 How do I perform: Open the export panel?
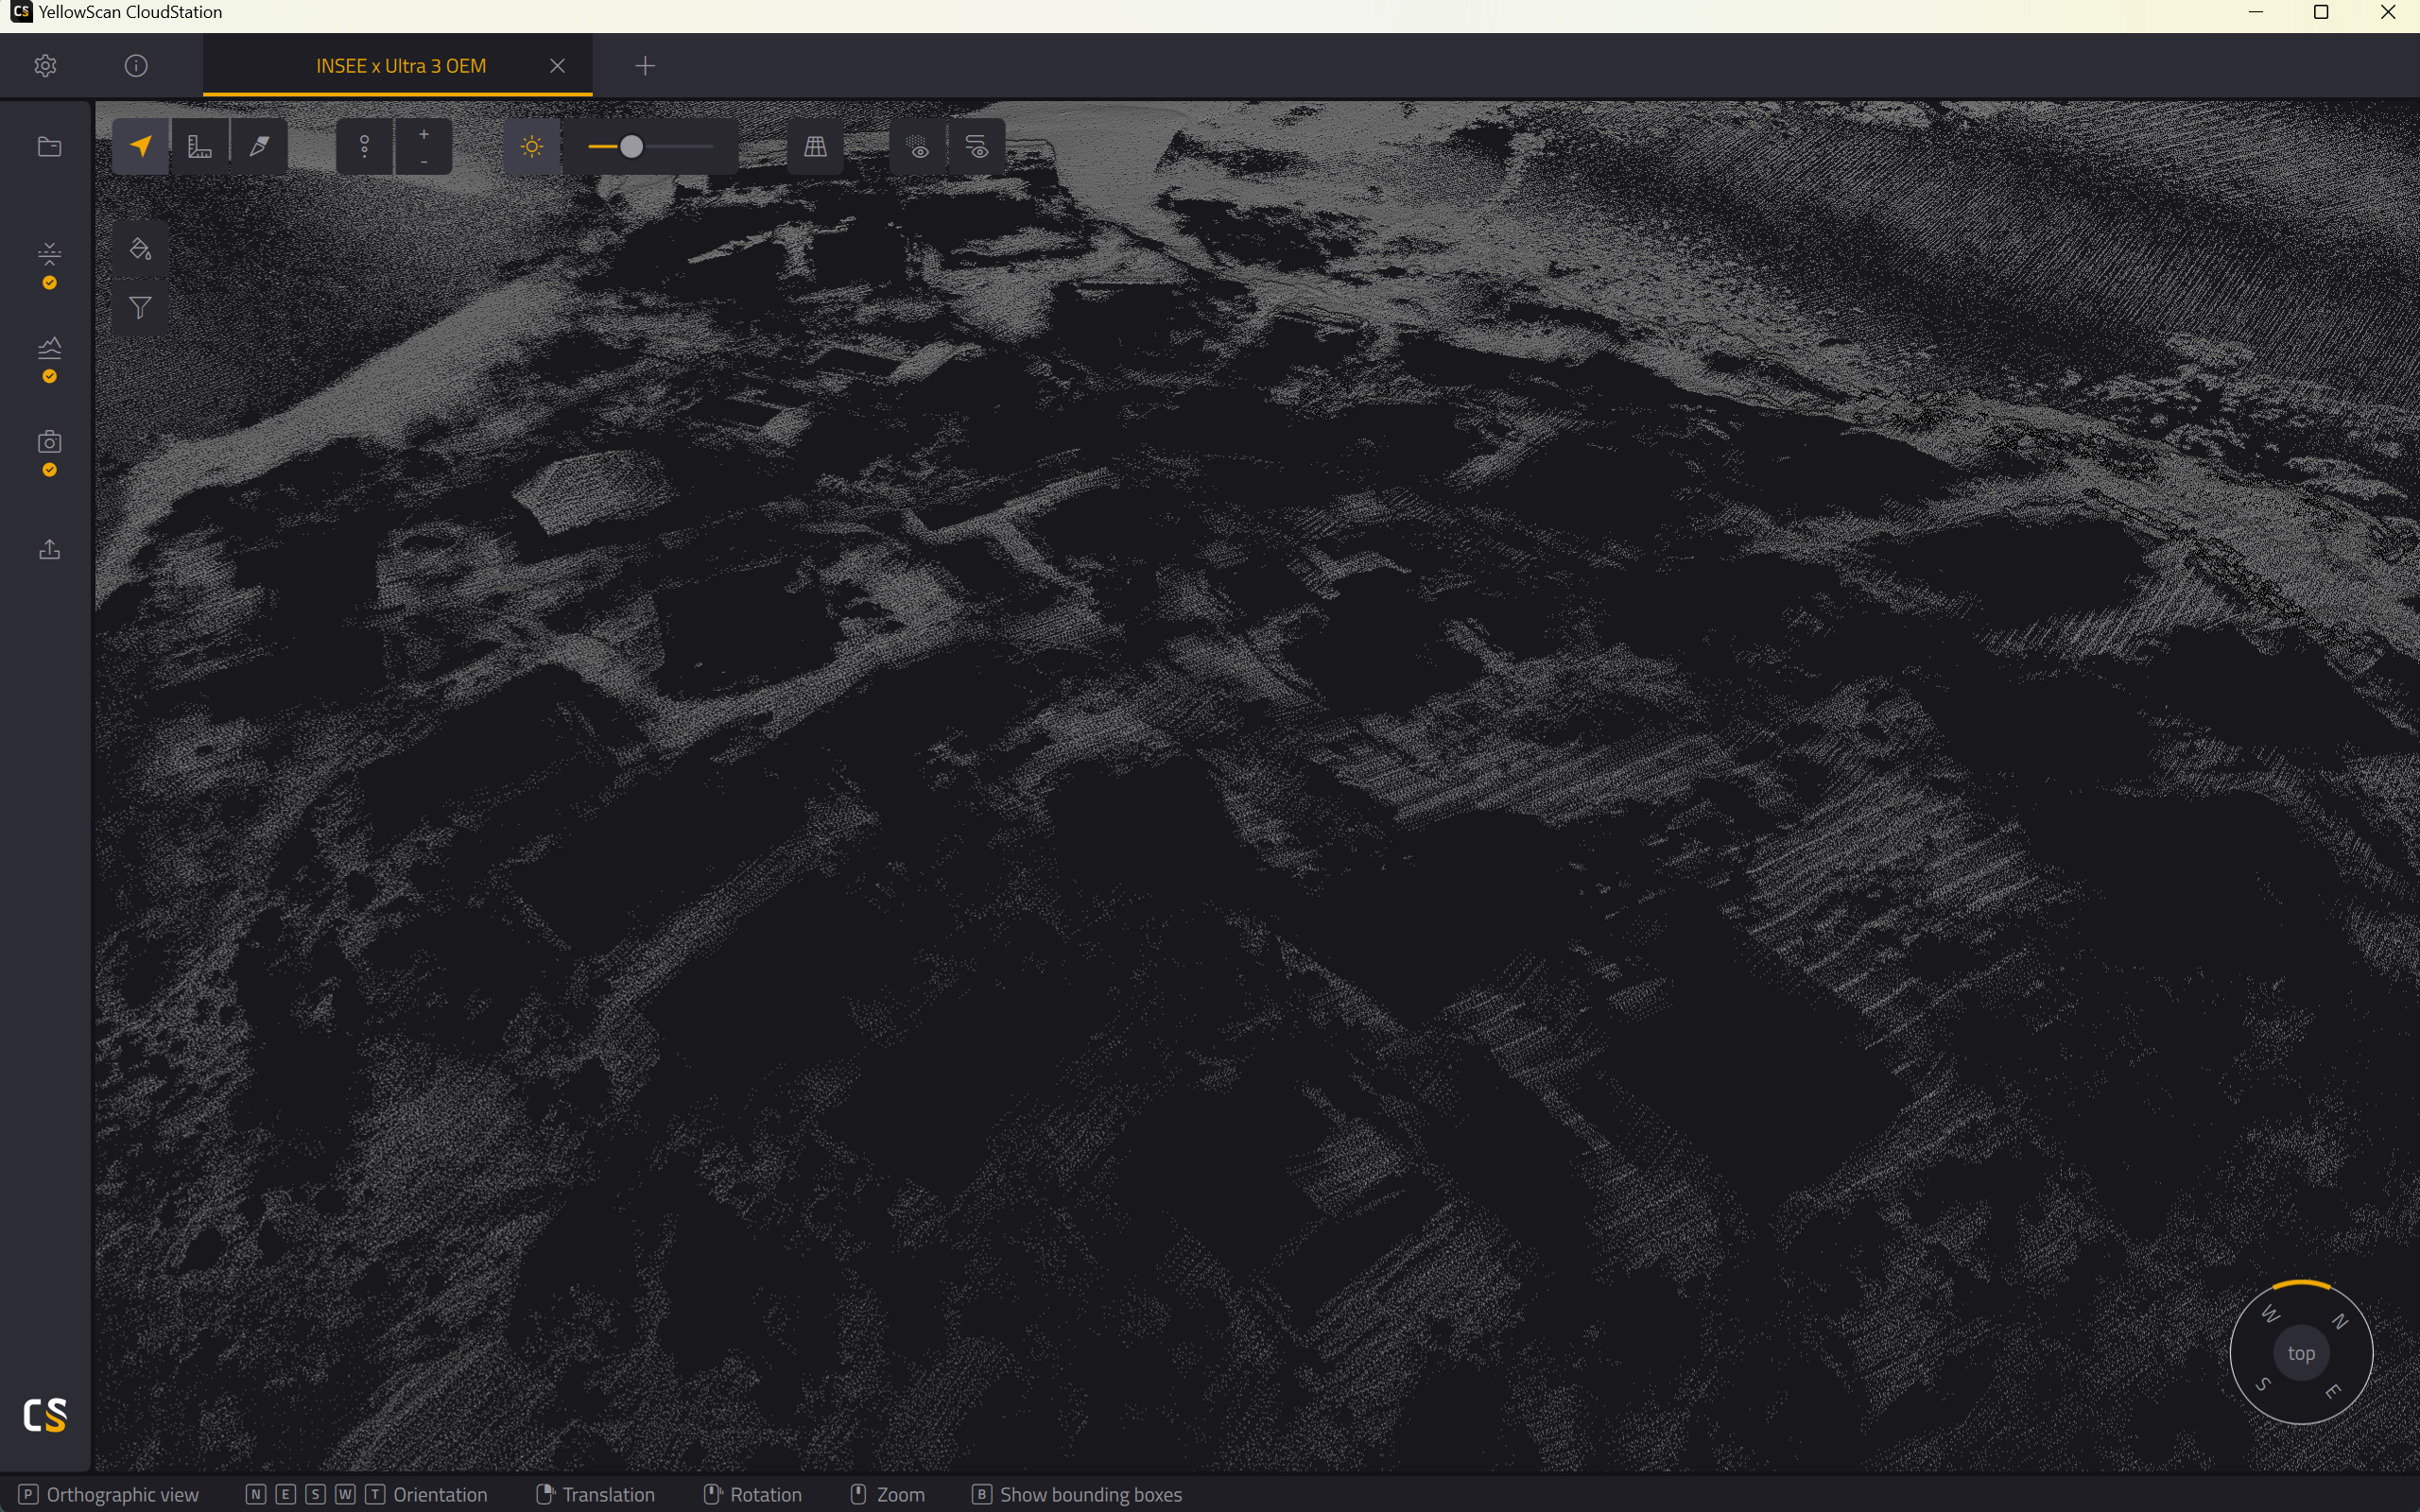pos(49,549)
